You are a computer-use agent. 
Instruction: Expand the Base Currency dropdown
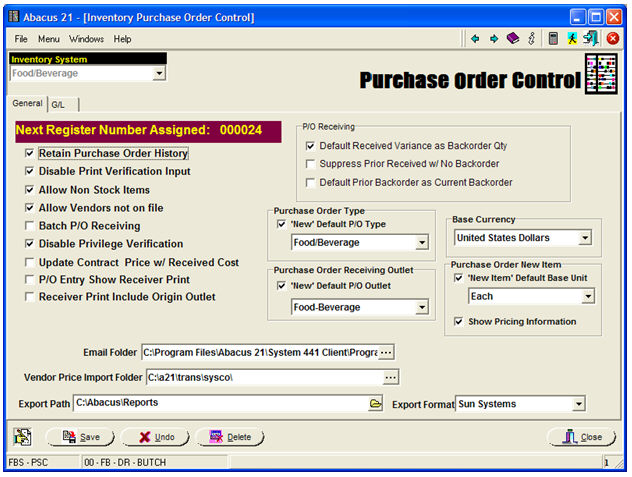[584, 238]
